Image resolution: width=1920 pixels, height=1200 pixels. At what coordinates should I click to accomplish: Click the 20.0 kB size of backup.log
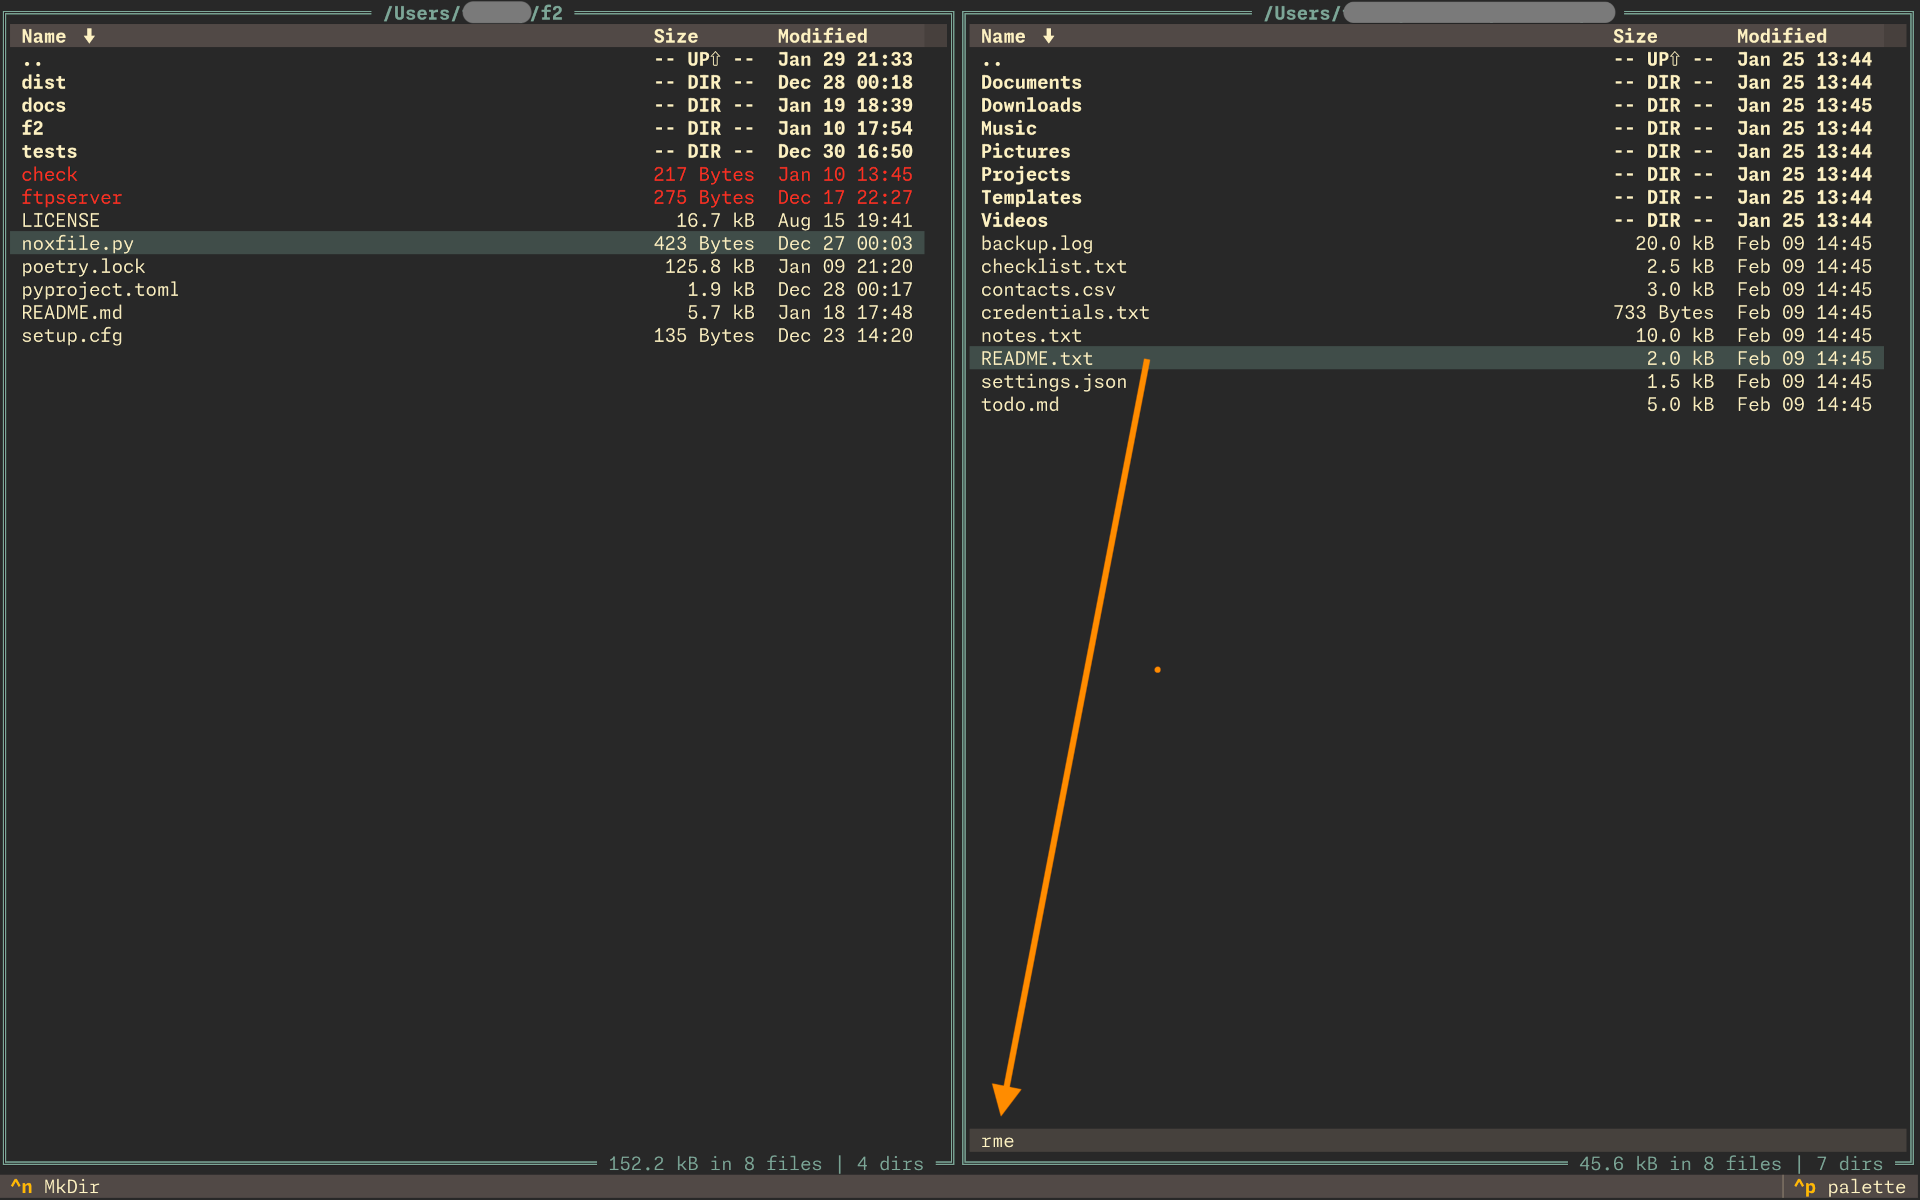pyautogui.click(x=1674, y=244)
